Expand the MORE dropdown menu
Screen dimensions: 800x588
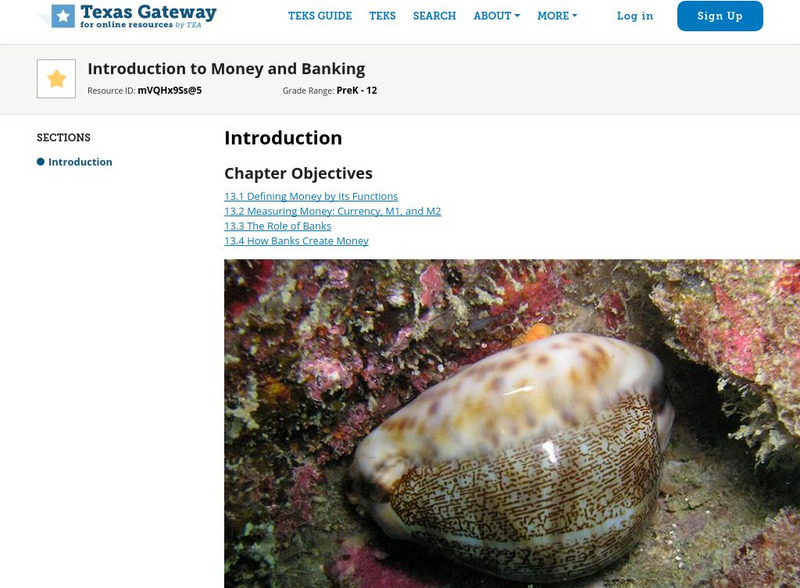coord(557,16)
